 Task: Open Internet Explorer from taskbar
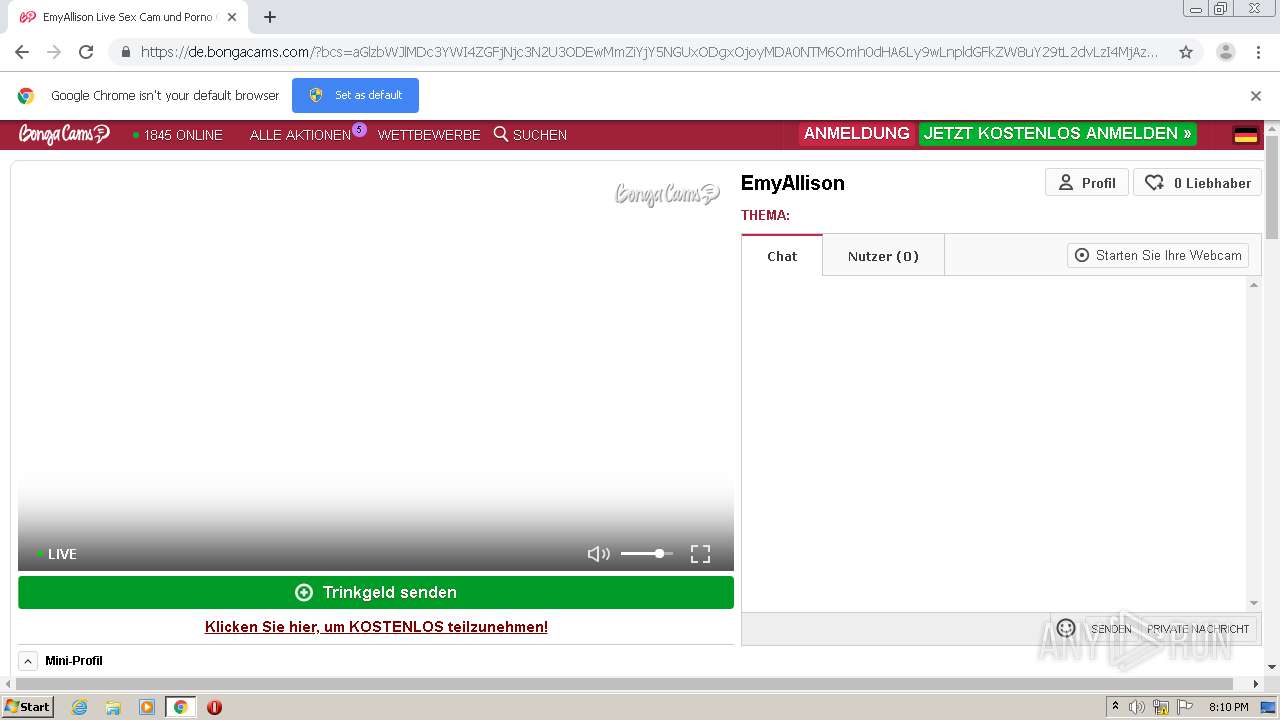(x=79, y=707)
